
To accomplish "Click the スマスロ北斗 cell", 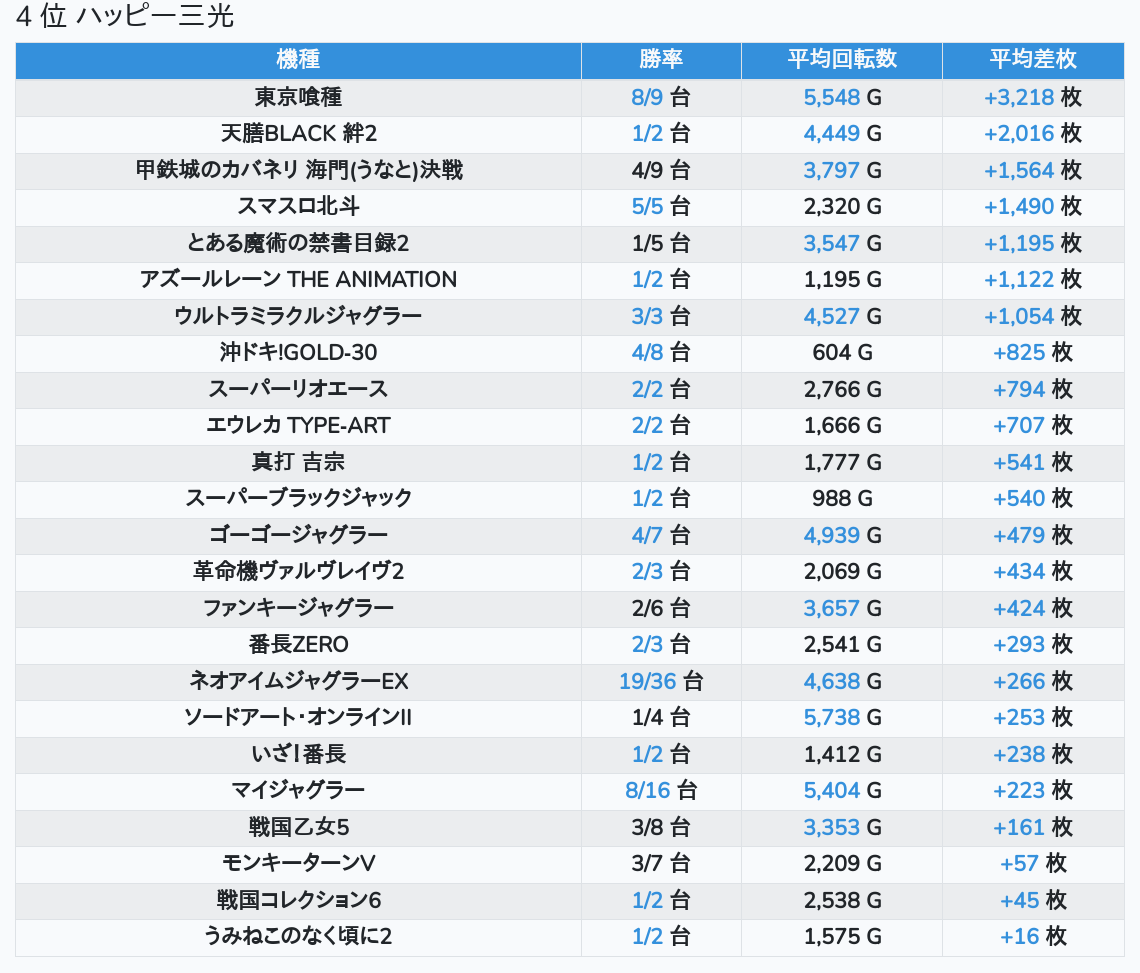I will [x=298, y=207].
